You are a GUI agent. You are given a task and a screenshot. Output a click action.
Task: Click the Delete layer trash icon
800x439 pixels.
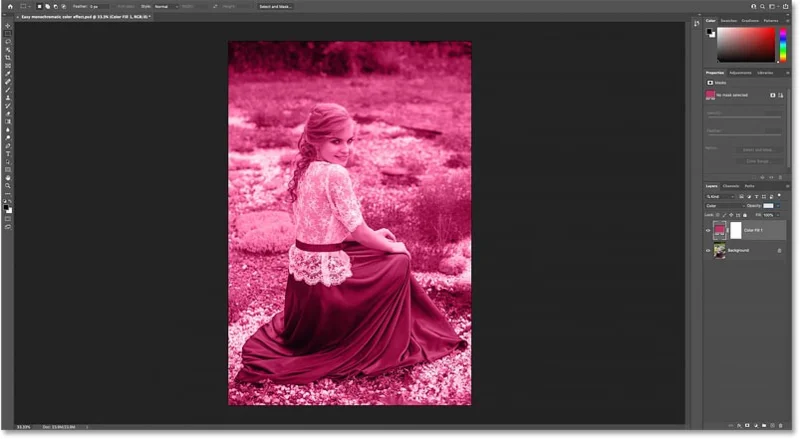pos(781,425)
